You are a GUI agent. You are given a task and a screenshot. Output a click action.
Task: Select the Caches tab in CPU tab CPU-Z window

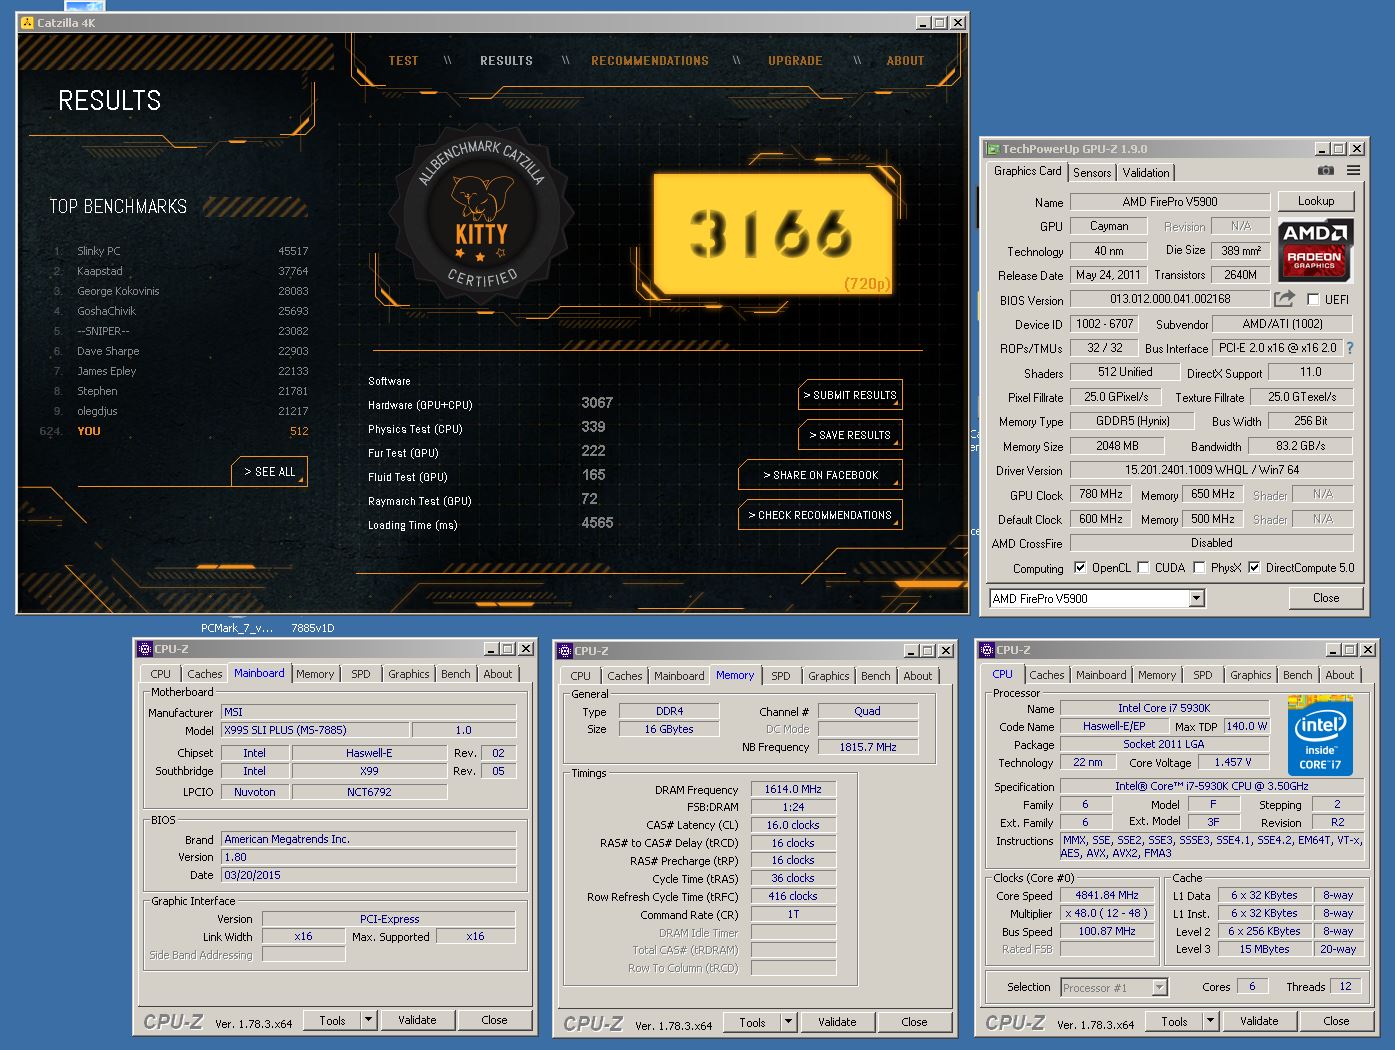1047,675
